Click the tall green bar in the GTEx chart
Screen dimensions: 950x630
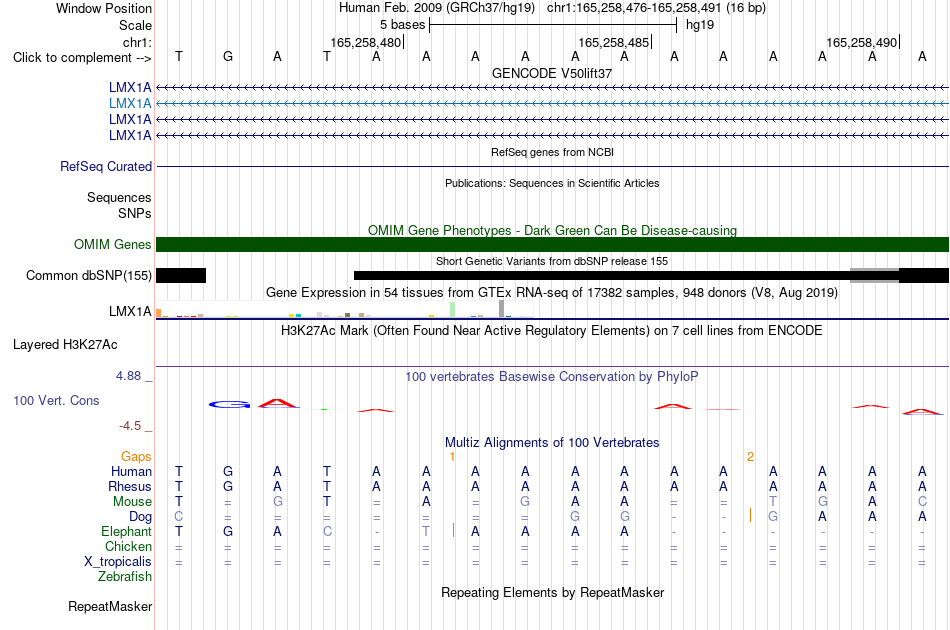click(453, 310)
